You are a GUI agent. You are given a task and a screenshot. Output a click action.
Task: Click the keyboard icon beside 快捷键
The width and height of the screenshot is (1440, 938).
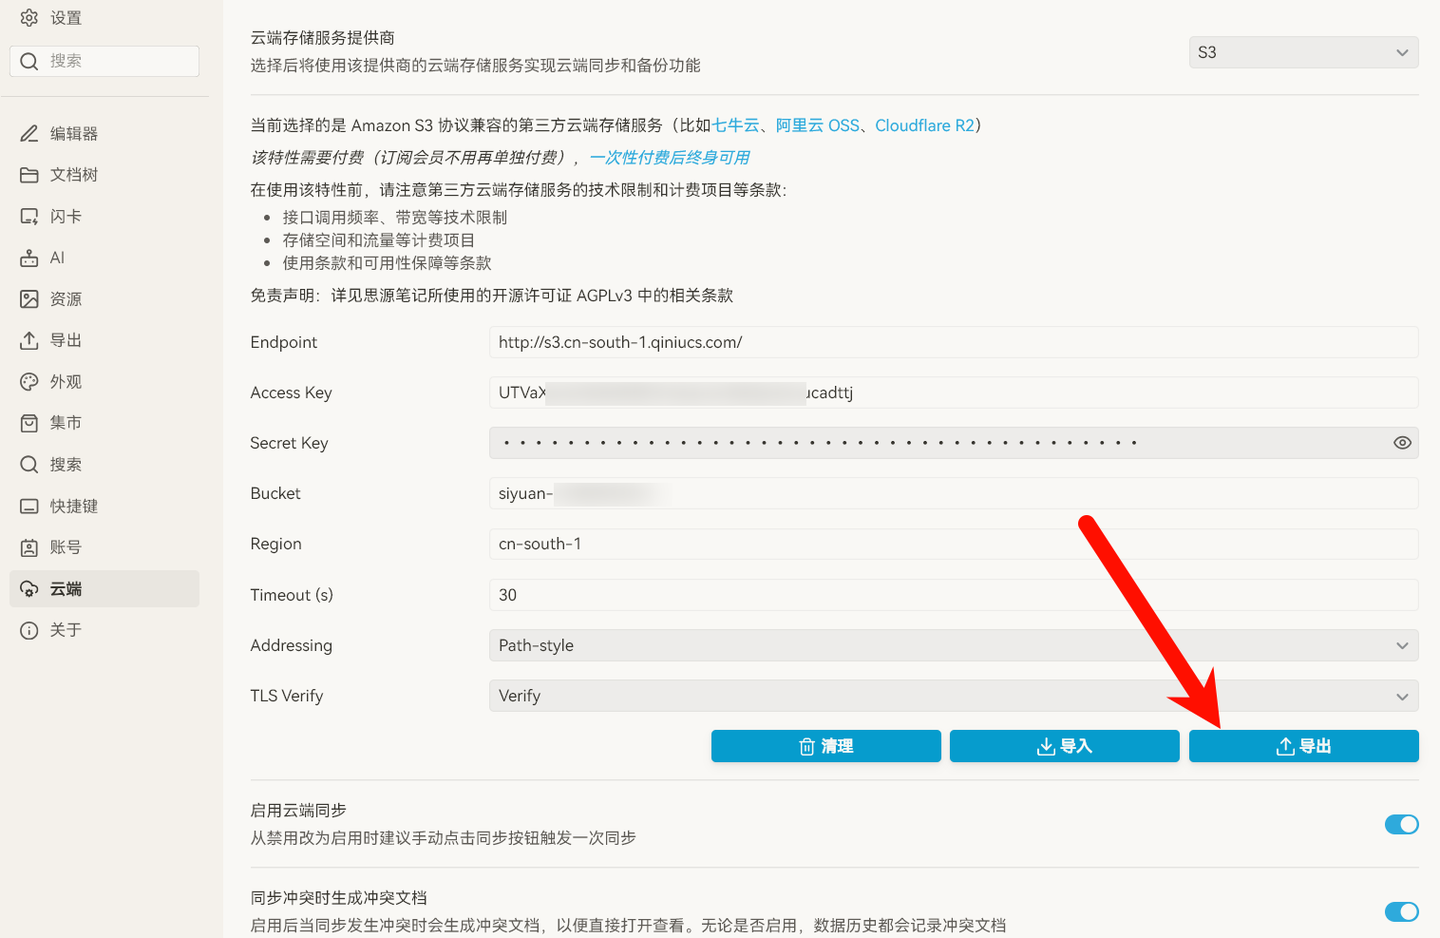pyautogui.click(x=29, y=506)
